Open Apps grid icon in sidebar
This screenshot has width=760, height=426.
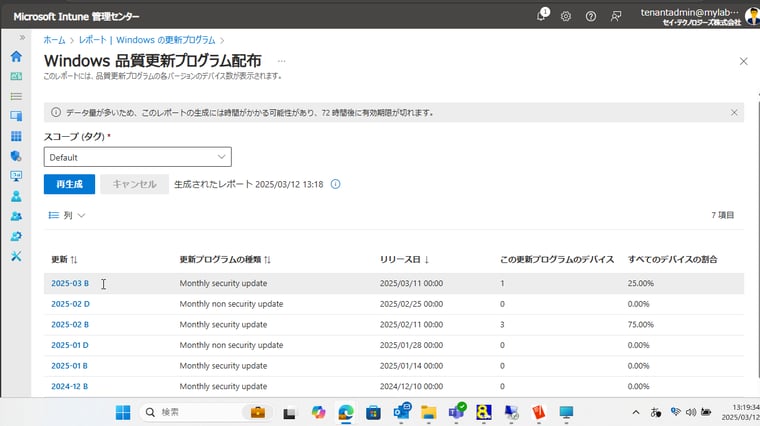coord(16,136)
